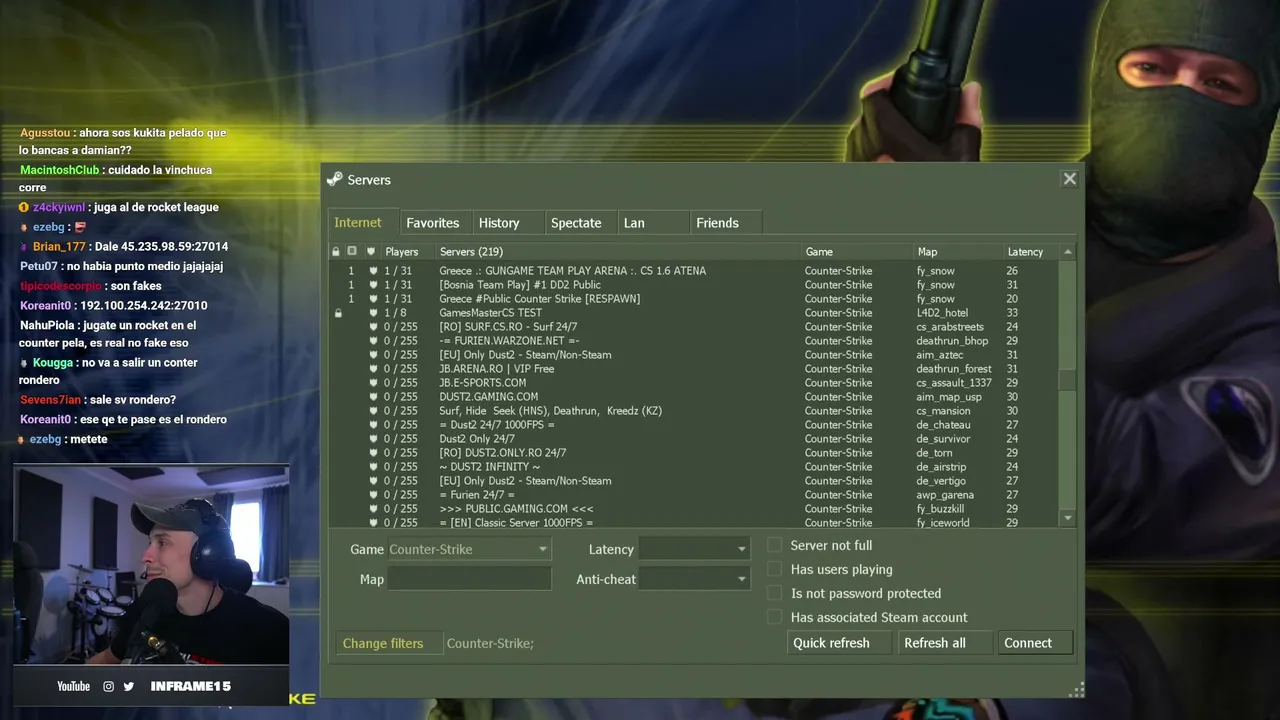Click the up arrow of the server list scrollbar
1280x720 pixels.
[x=1068, y=252]
